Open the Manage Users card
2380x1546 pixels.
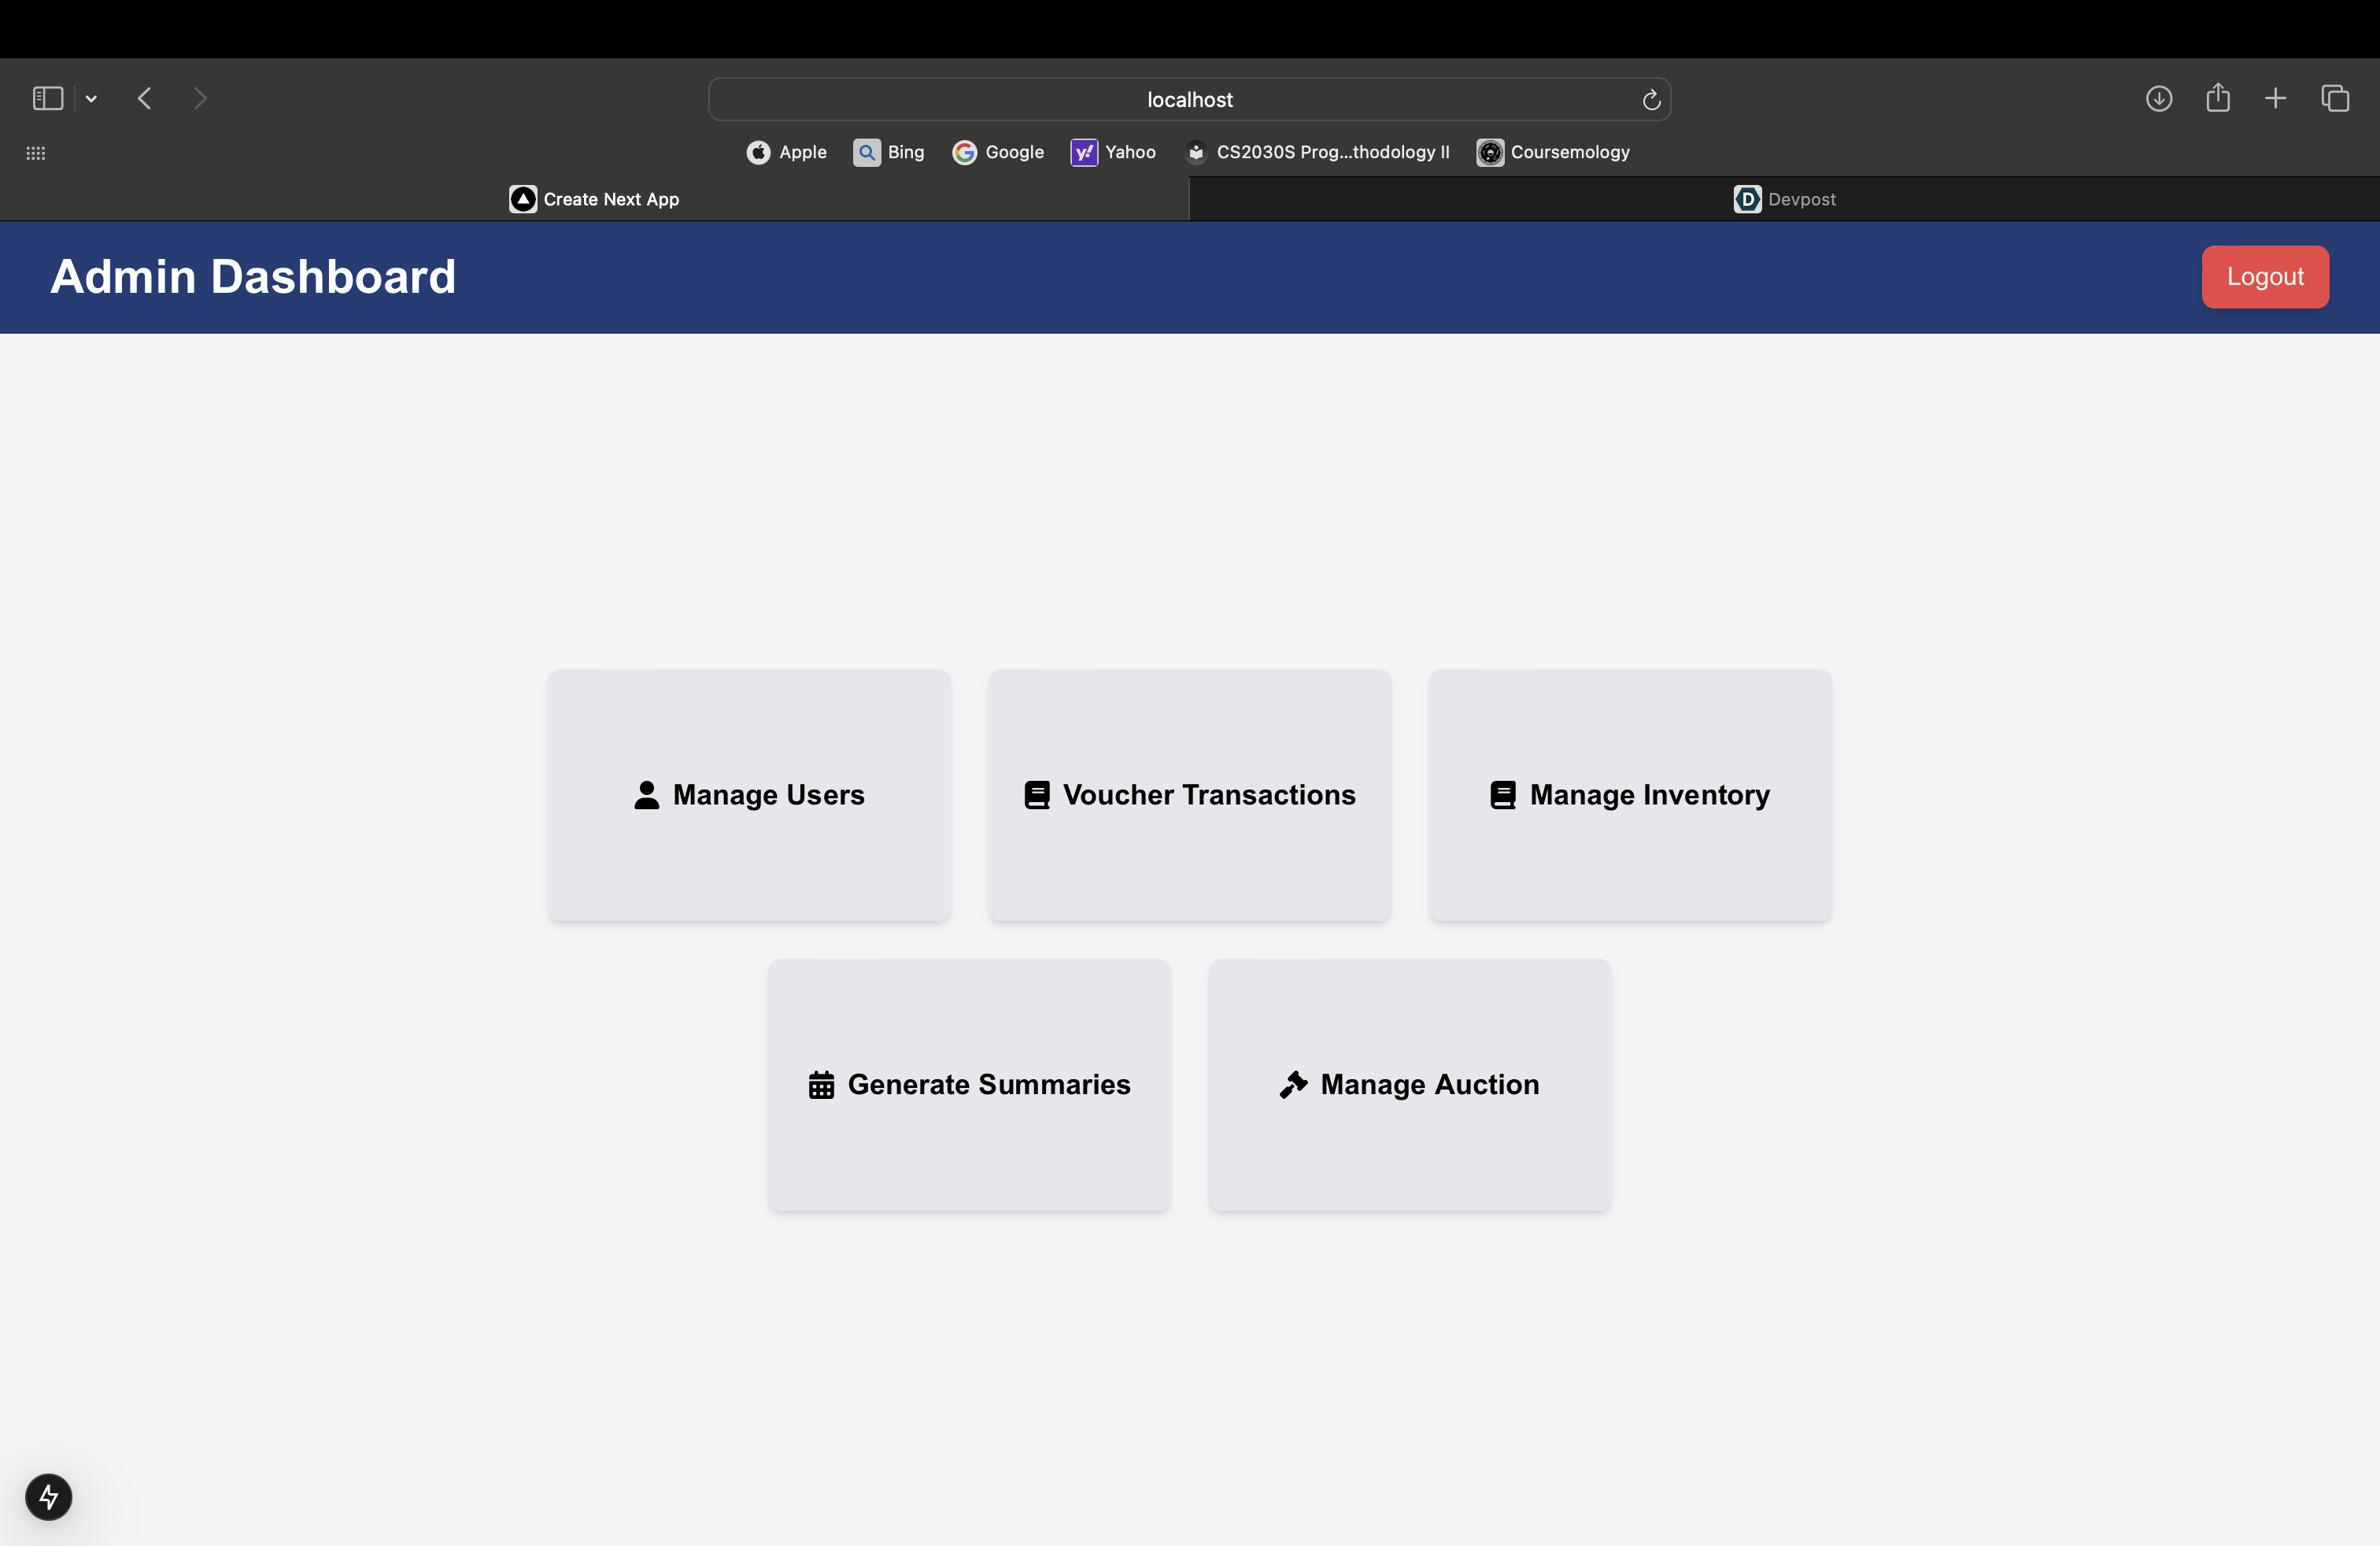coord(748,795)
